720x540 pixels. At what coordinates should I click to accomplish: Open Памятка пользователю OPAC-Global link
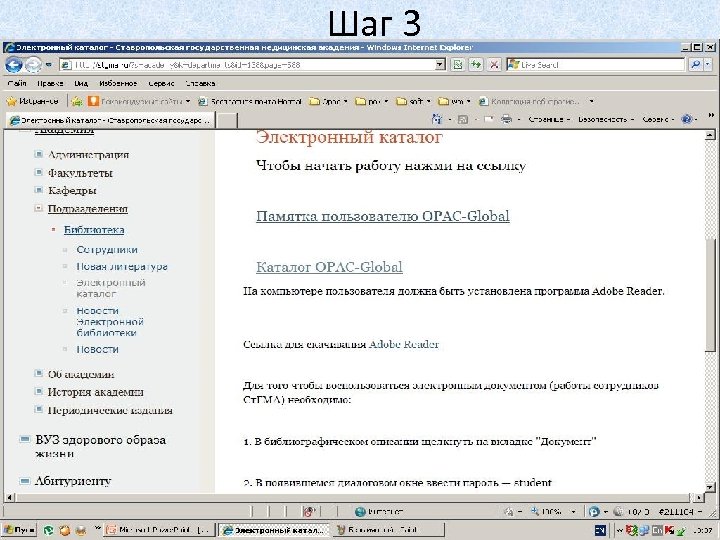[382, 216]
